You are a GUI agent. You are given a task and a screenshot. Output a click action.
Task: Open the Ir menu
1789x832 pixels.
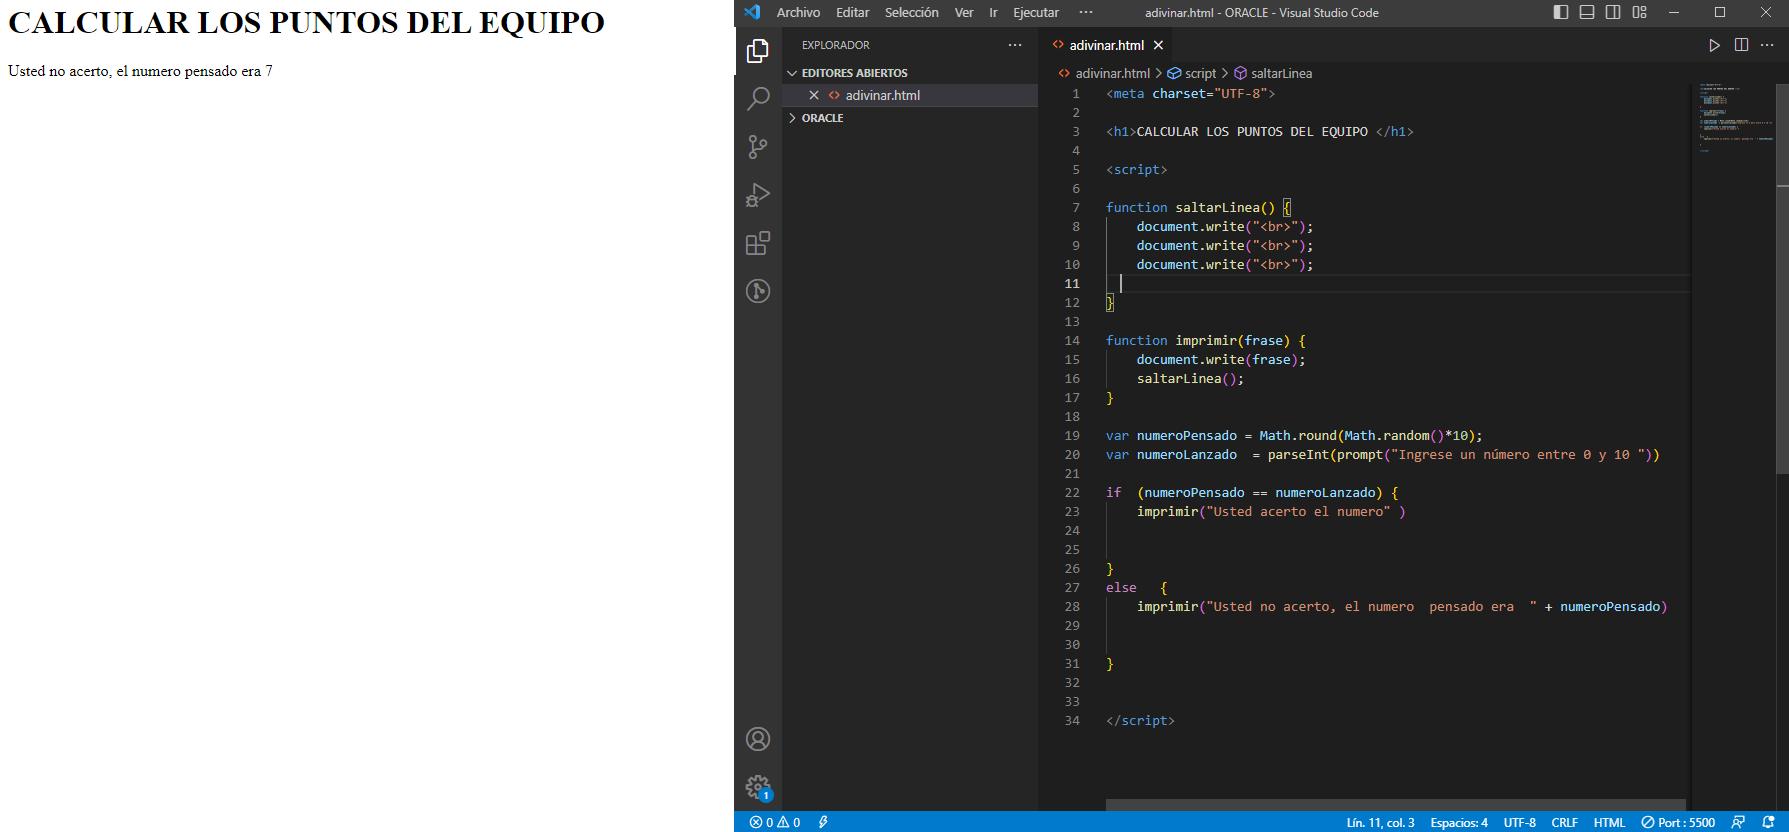(x=993, y=12)
